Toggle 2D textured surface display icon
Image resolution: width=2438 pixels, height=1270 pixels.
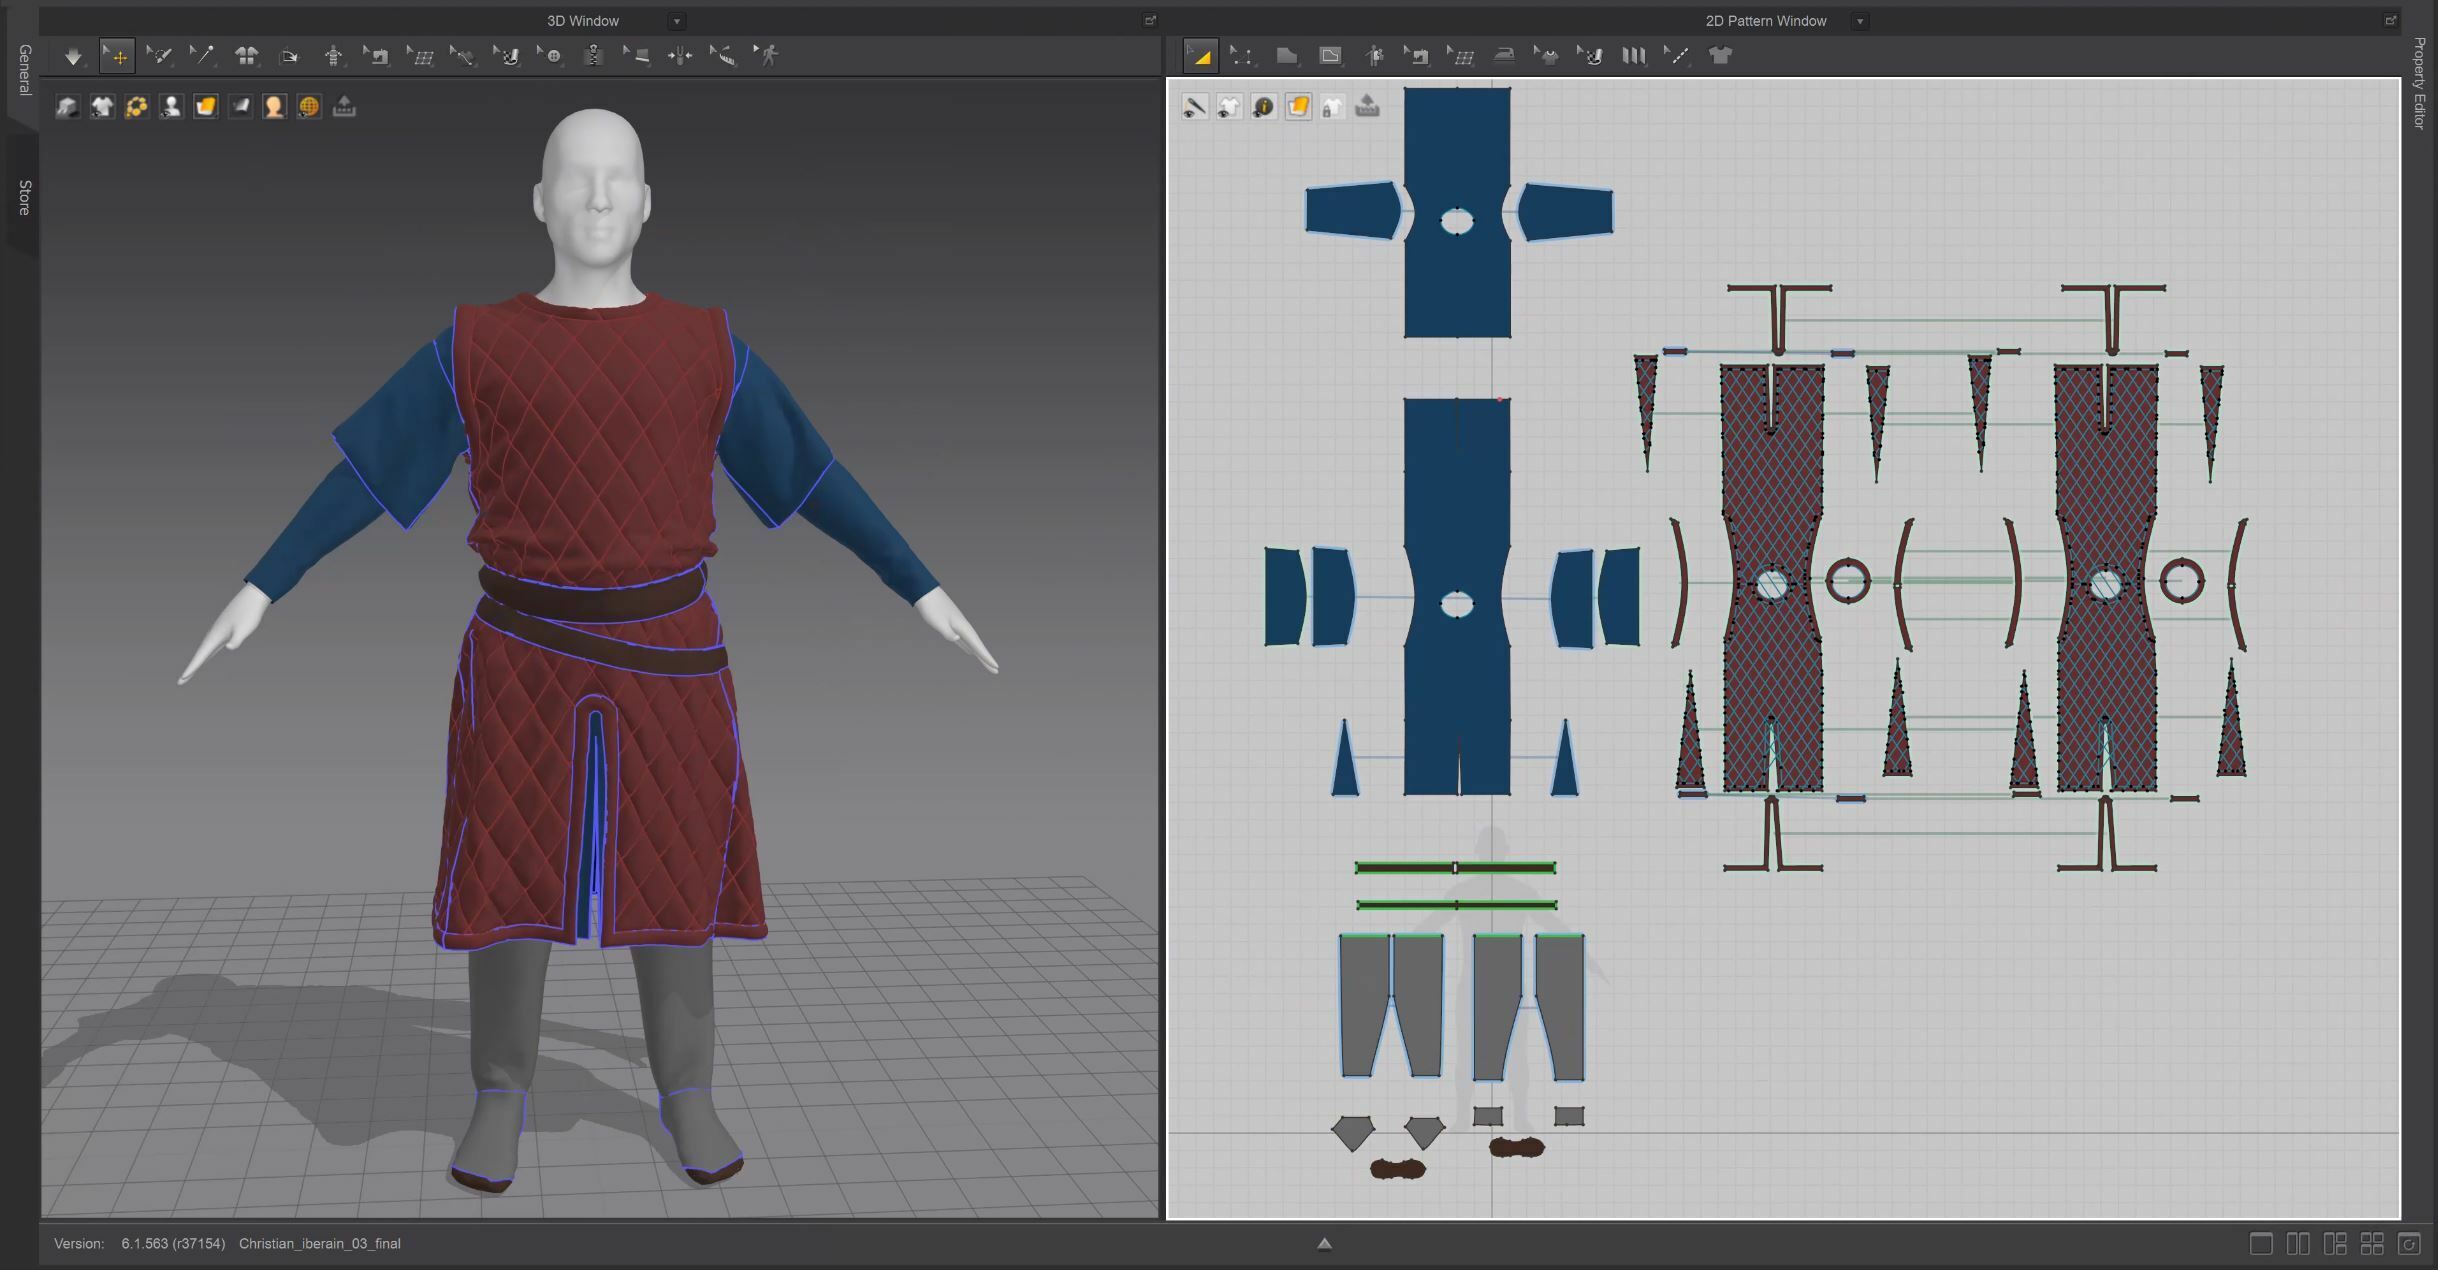1298,107
